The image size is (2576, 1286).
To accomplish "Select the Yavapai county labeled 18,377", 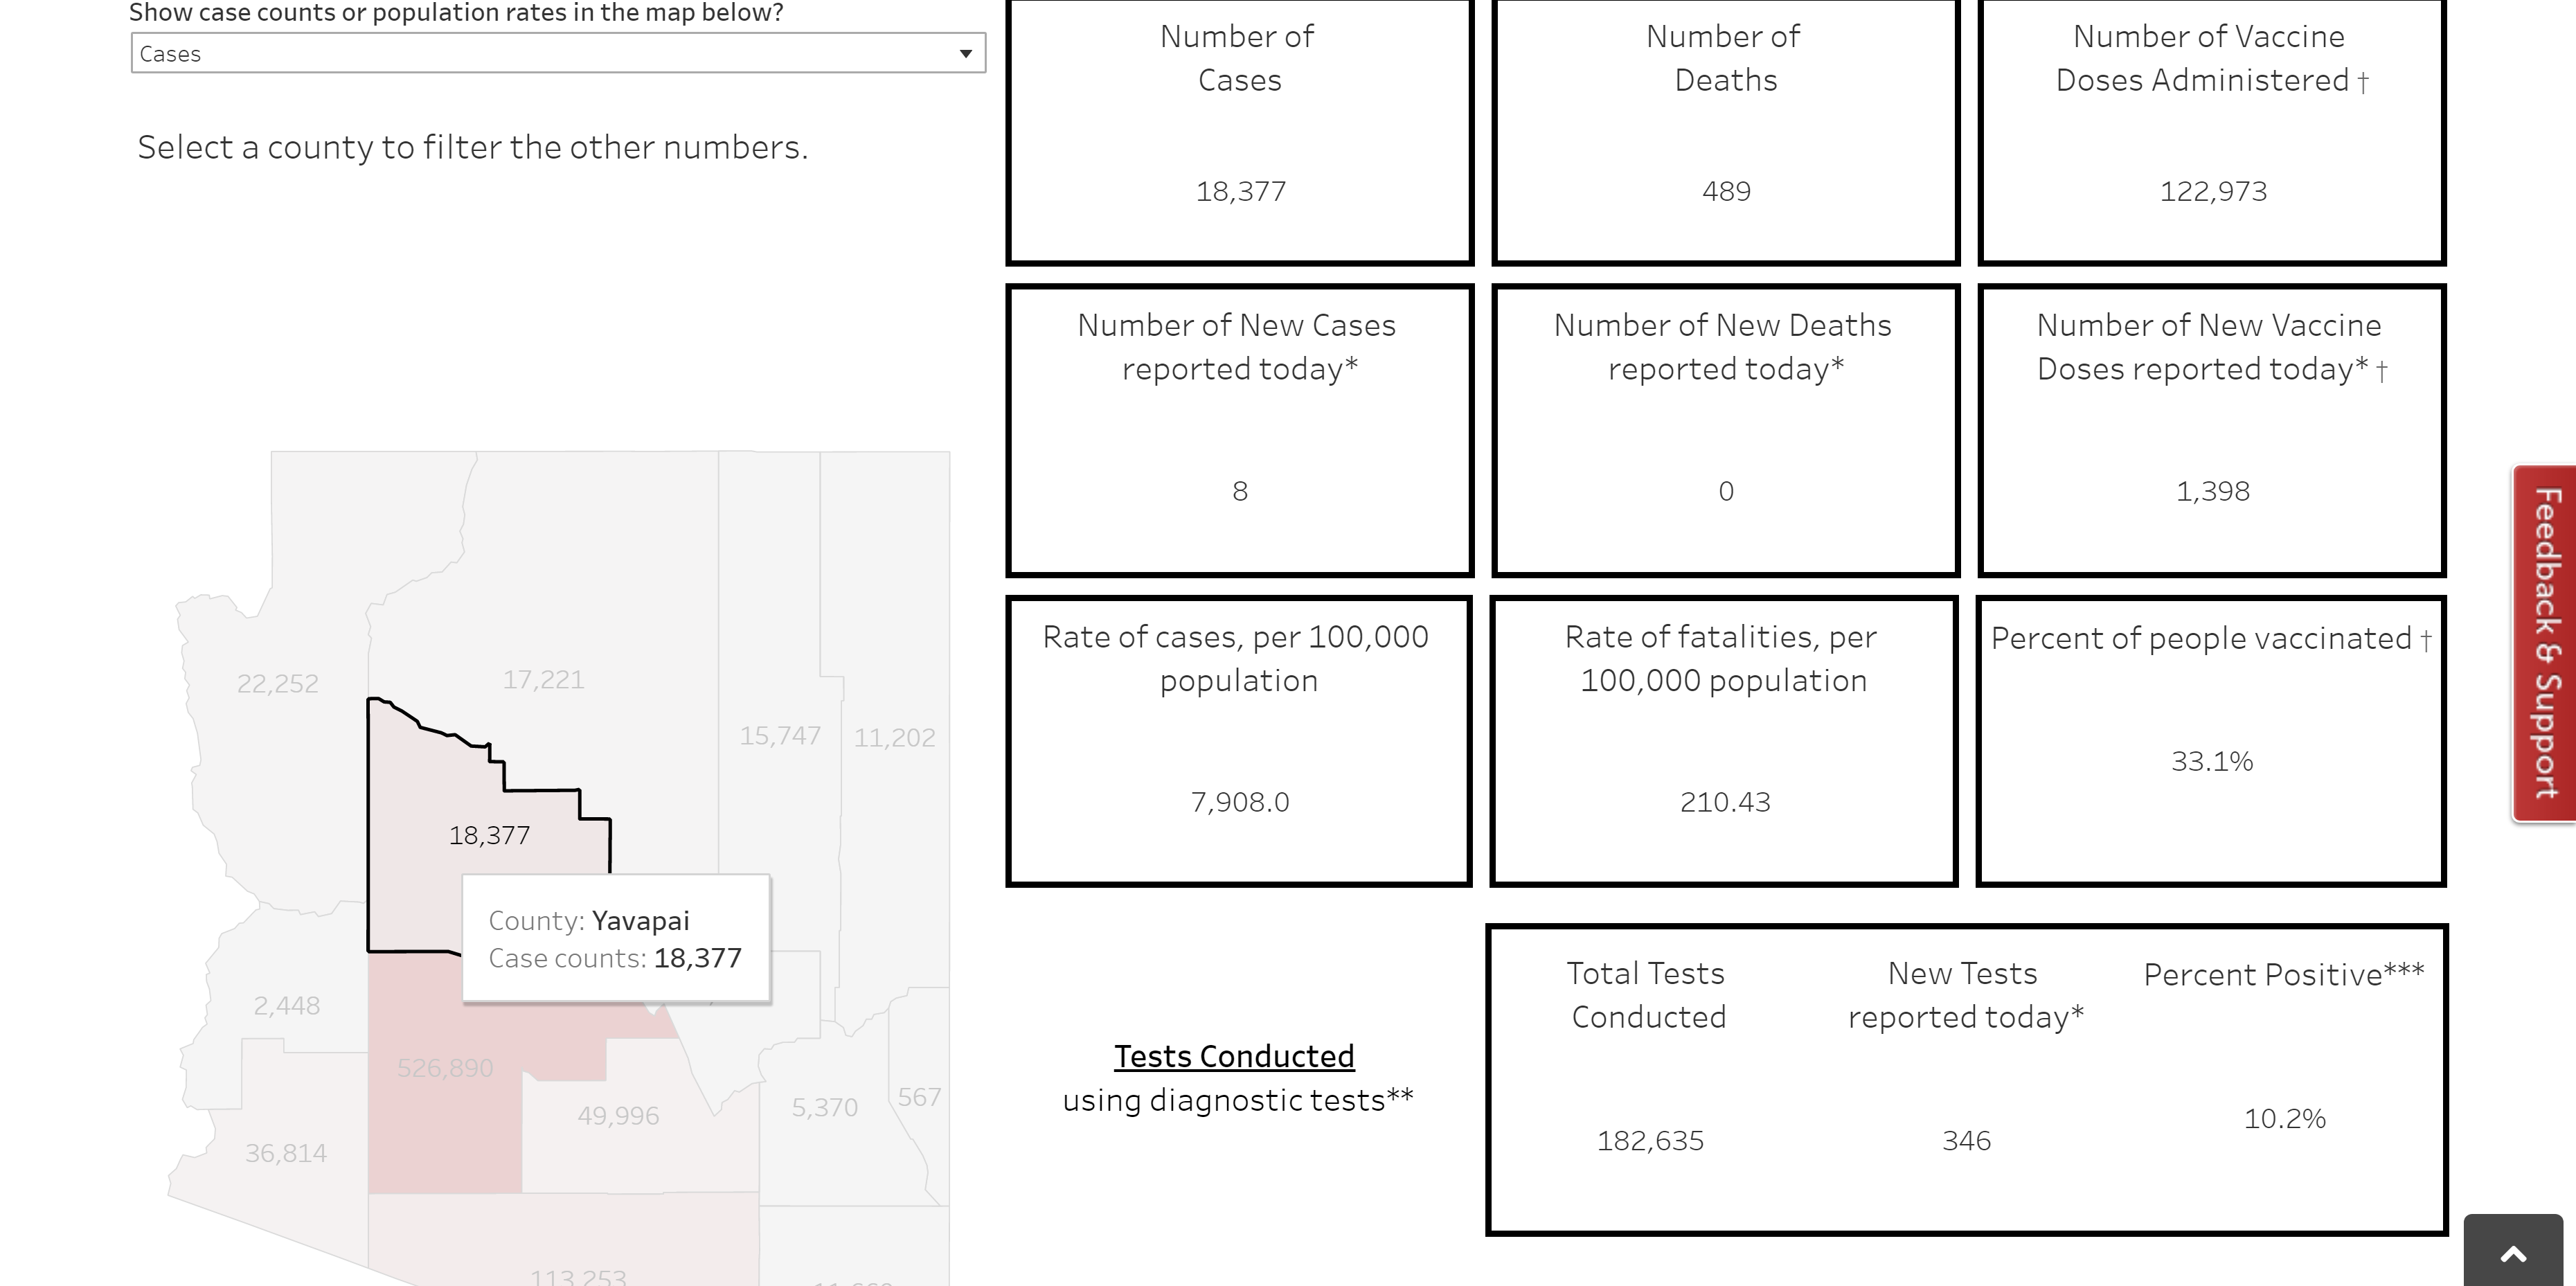I will coord(488,835).
